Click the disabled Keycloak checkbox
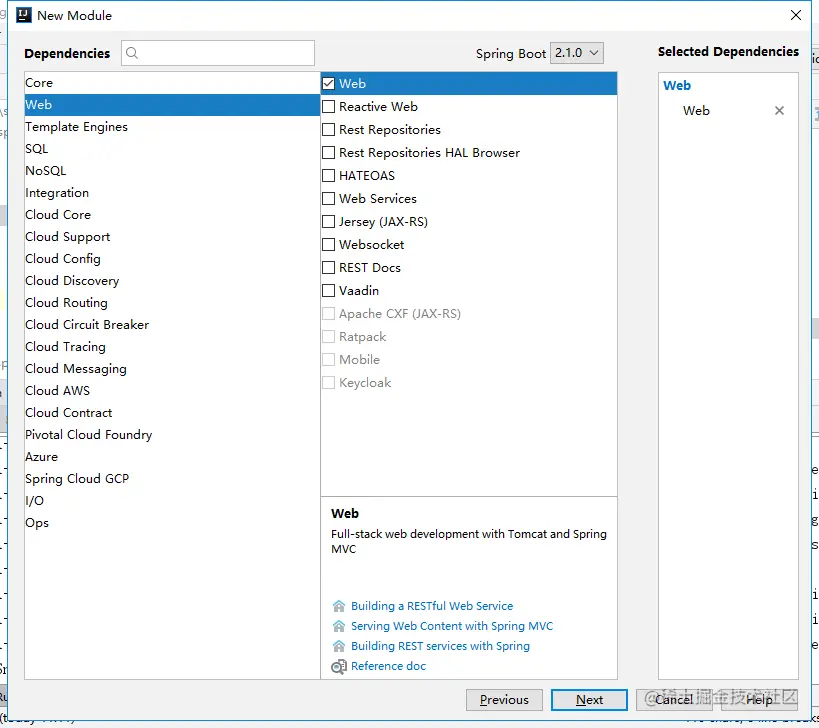Screen dimensions: 819x728 pos(329,382)
